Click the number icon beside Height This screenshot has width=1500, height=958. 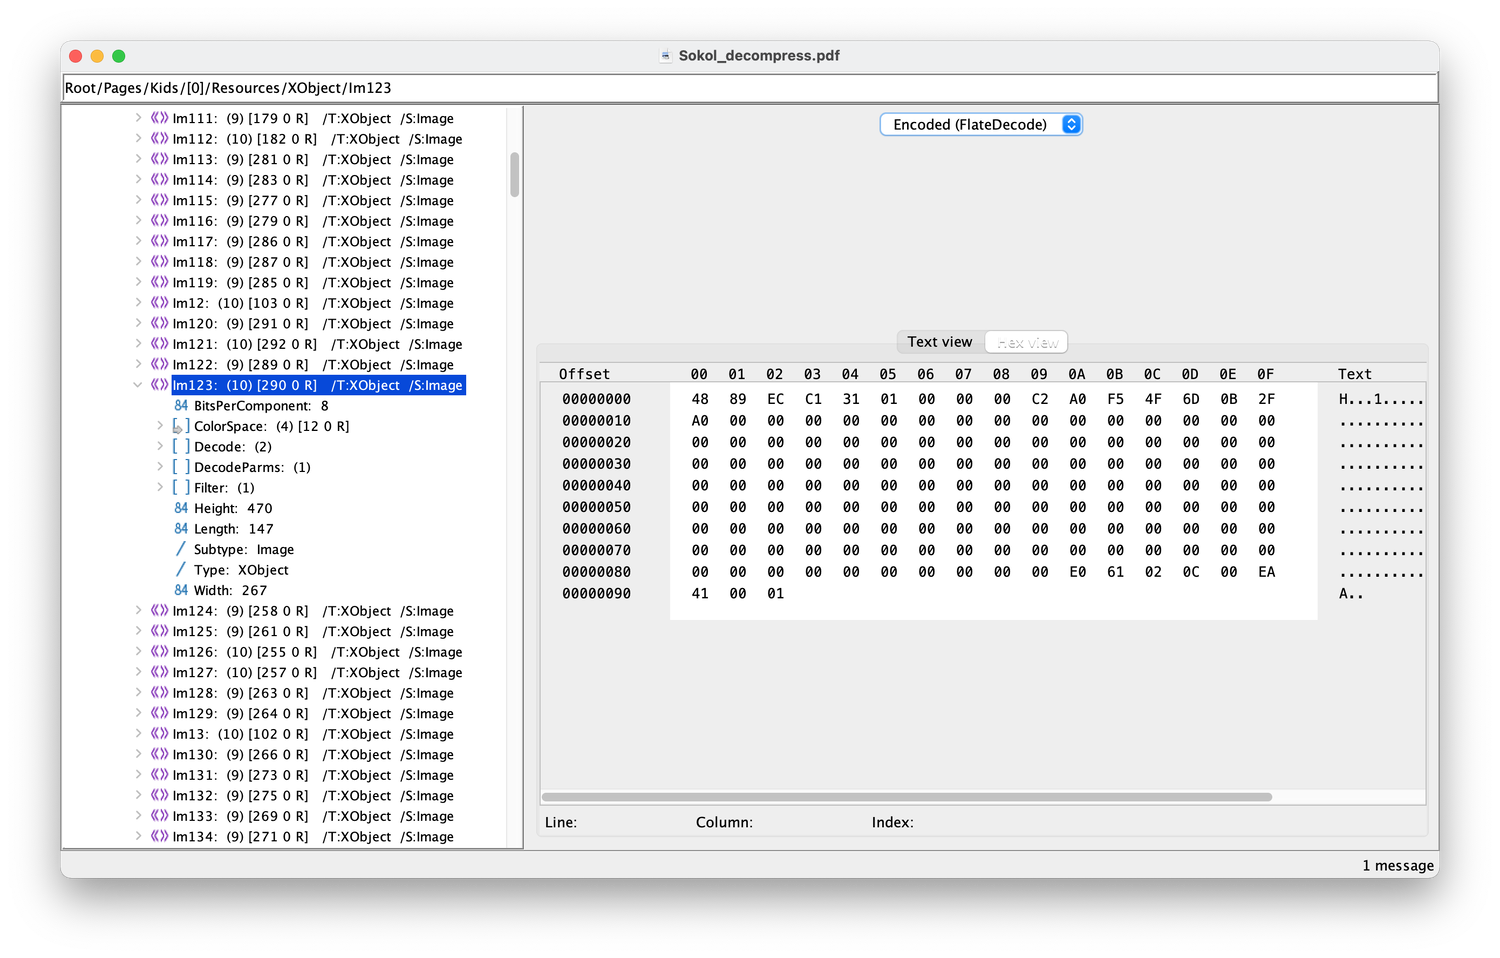(181, 508)
